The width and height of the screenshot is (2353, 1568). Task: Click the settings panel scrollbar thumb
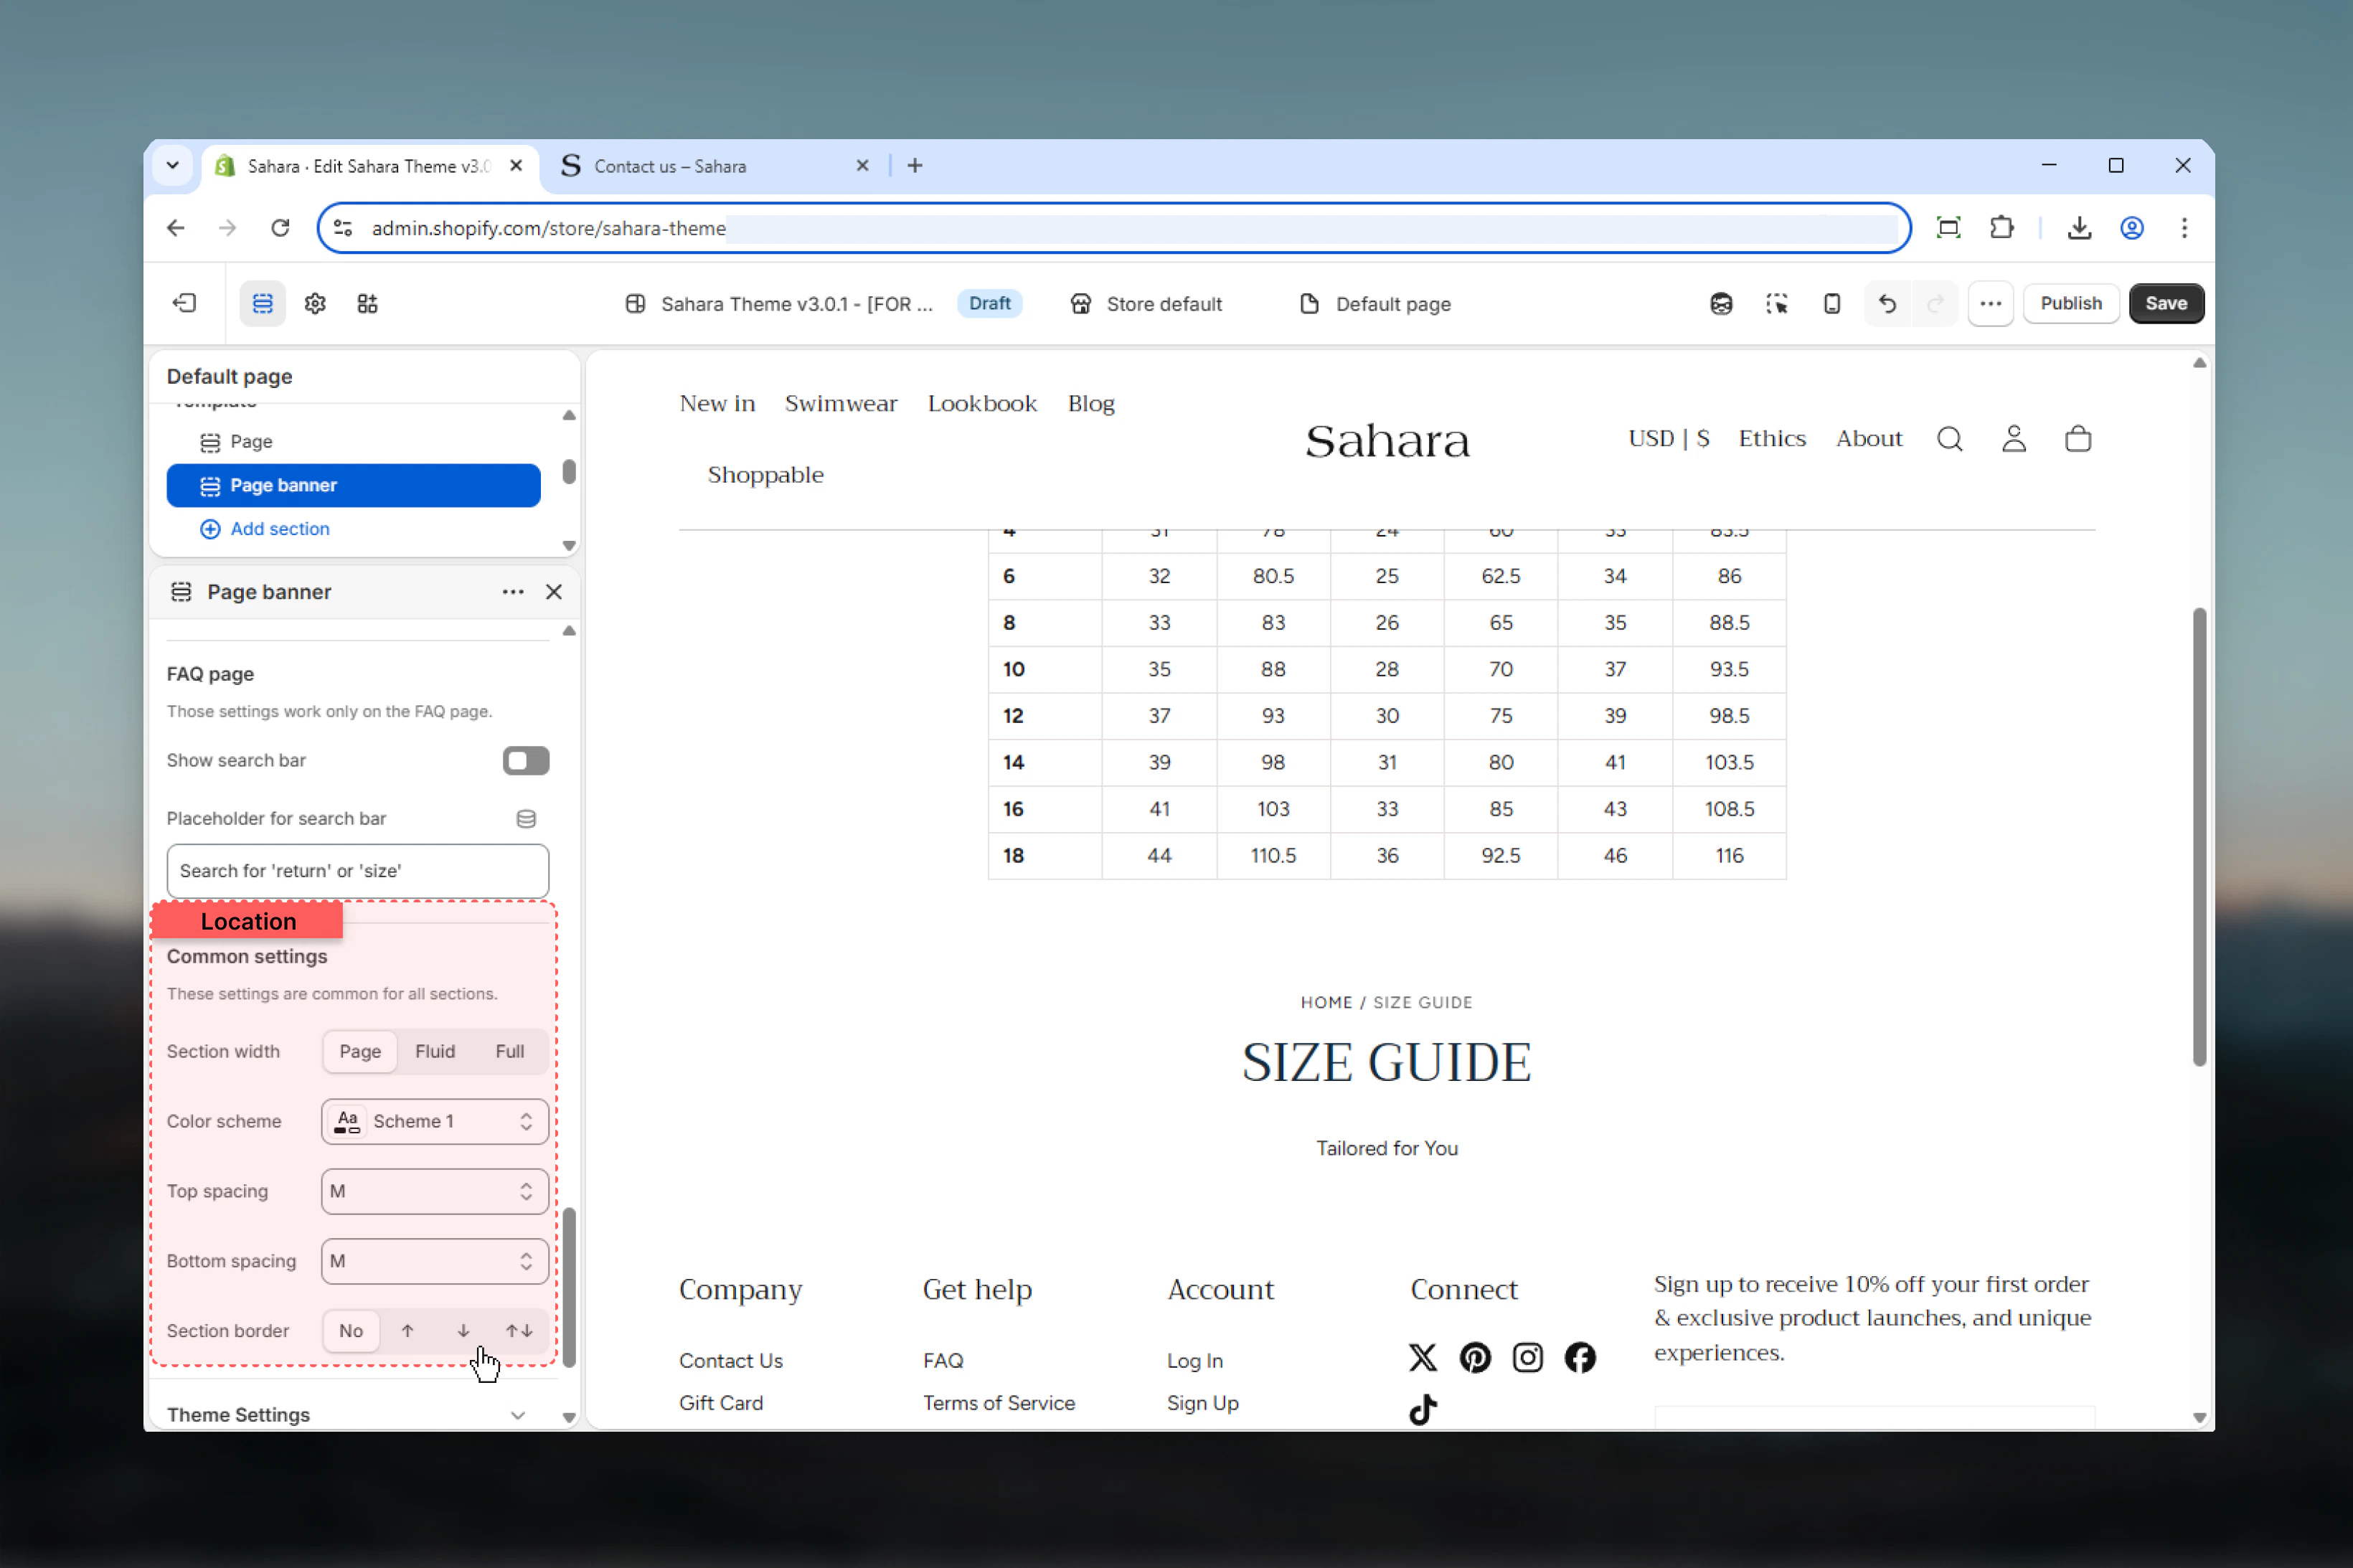[x=569, y=1288]
